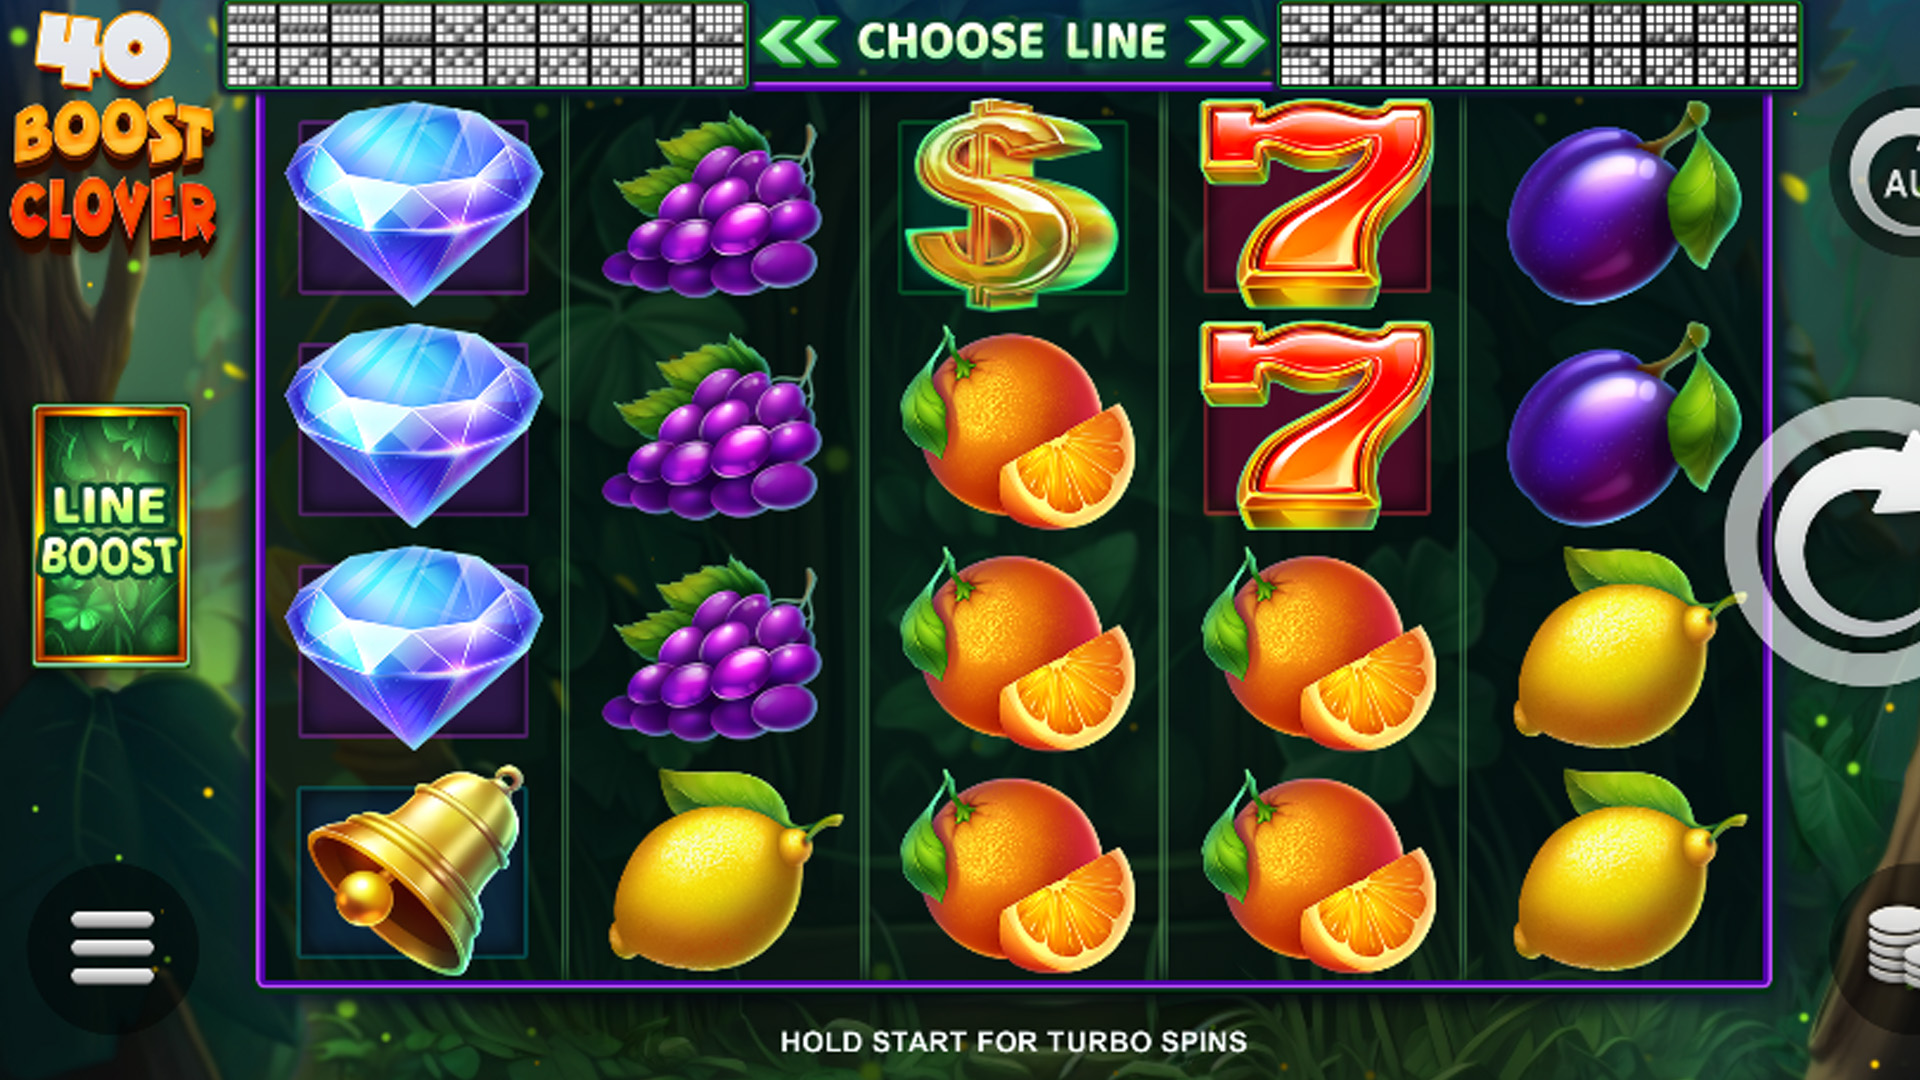1920x1080 pixels.
Task: Click the spin button with circular arrow
Action: [1828, 542]
